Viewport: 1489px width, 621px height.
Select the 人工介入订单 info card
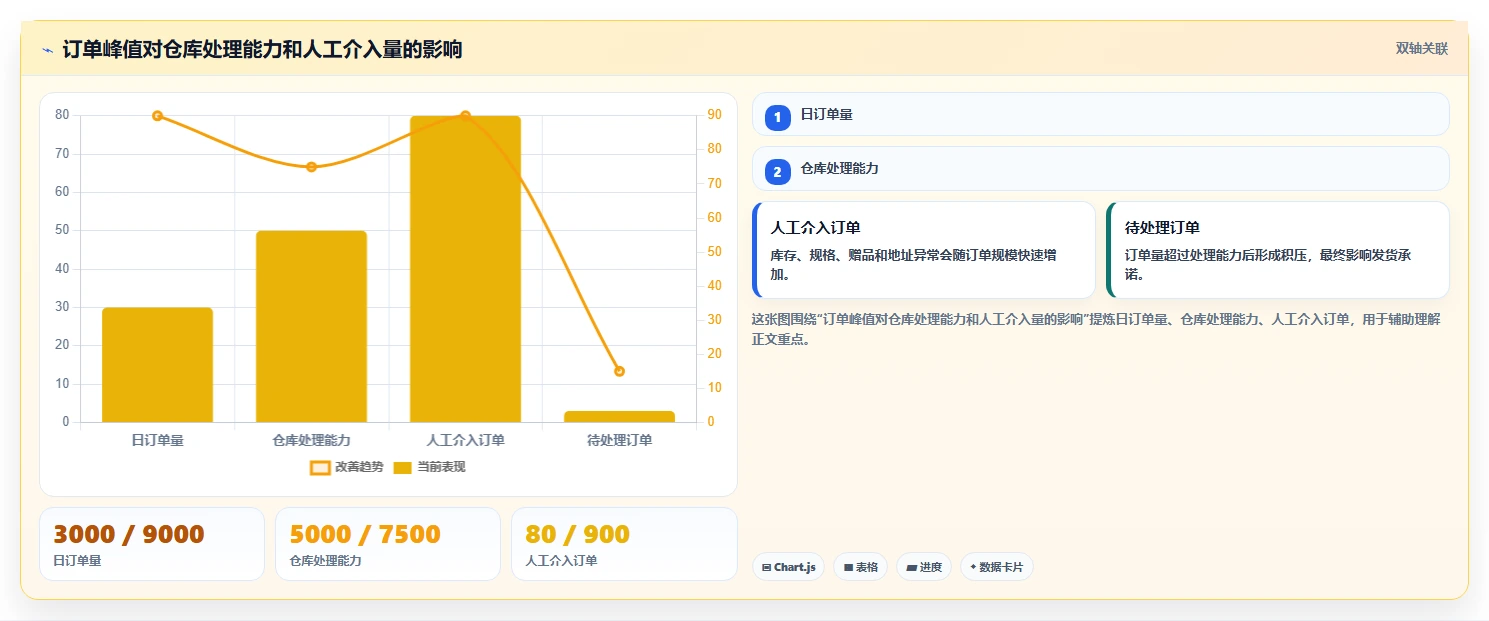[924, 250]
